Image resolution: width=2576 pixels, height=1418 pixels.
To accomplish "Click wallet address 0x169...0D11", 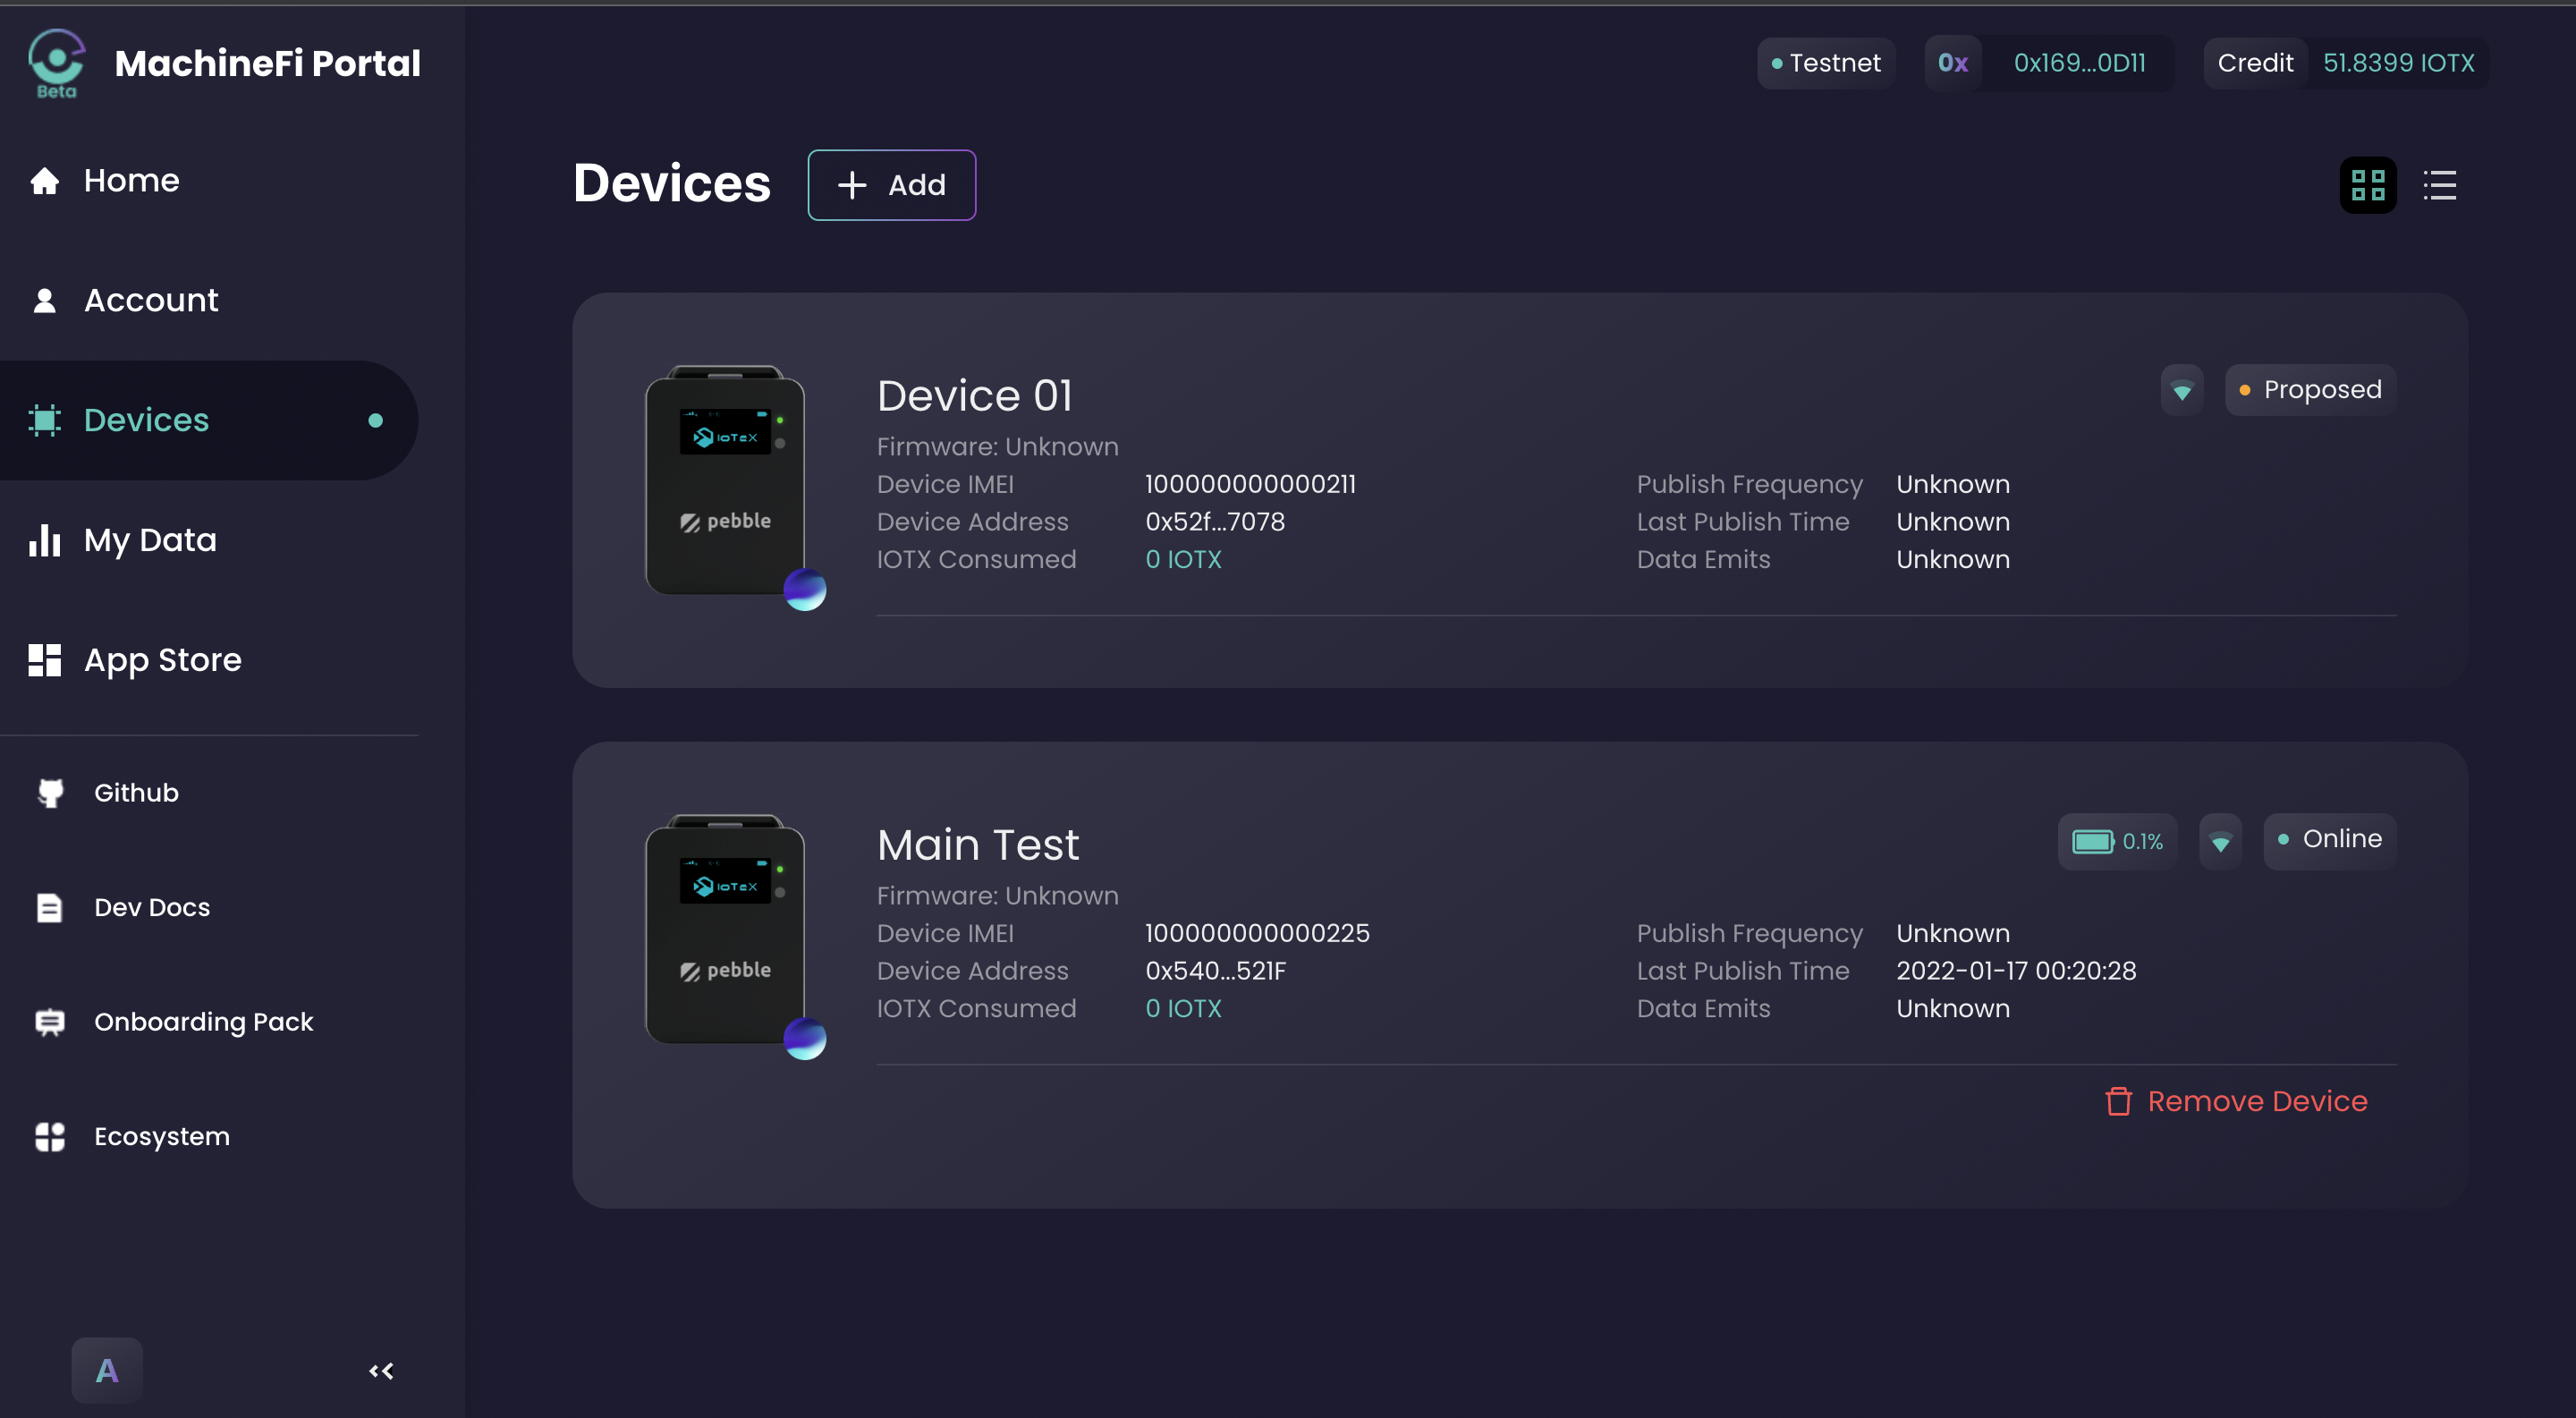I will [2079, 63].
